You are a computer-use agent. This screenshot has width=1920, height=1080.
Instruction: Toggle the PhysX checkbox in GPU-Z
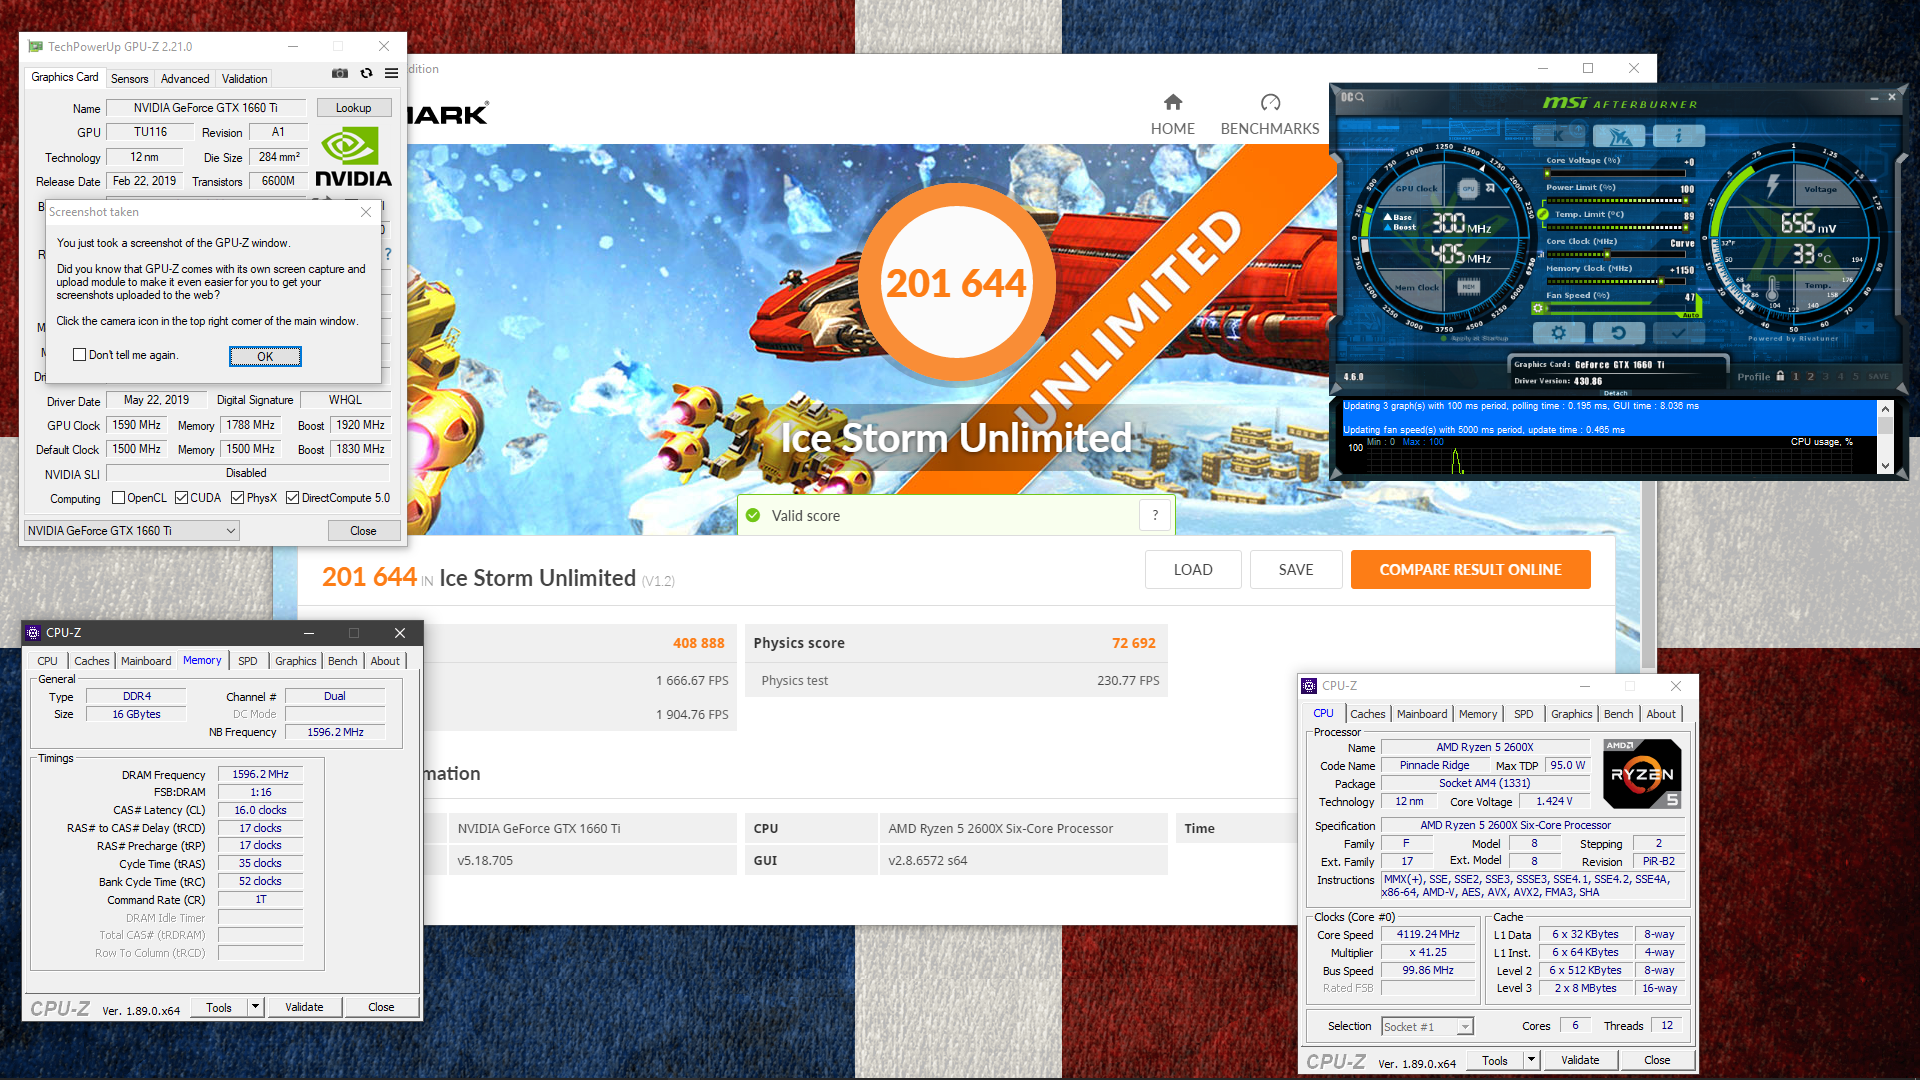point(237,498)
